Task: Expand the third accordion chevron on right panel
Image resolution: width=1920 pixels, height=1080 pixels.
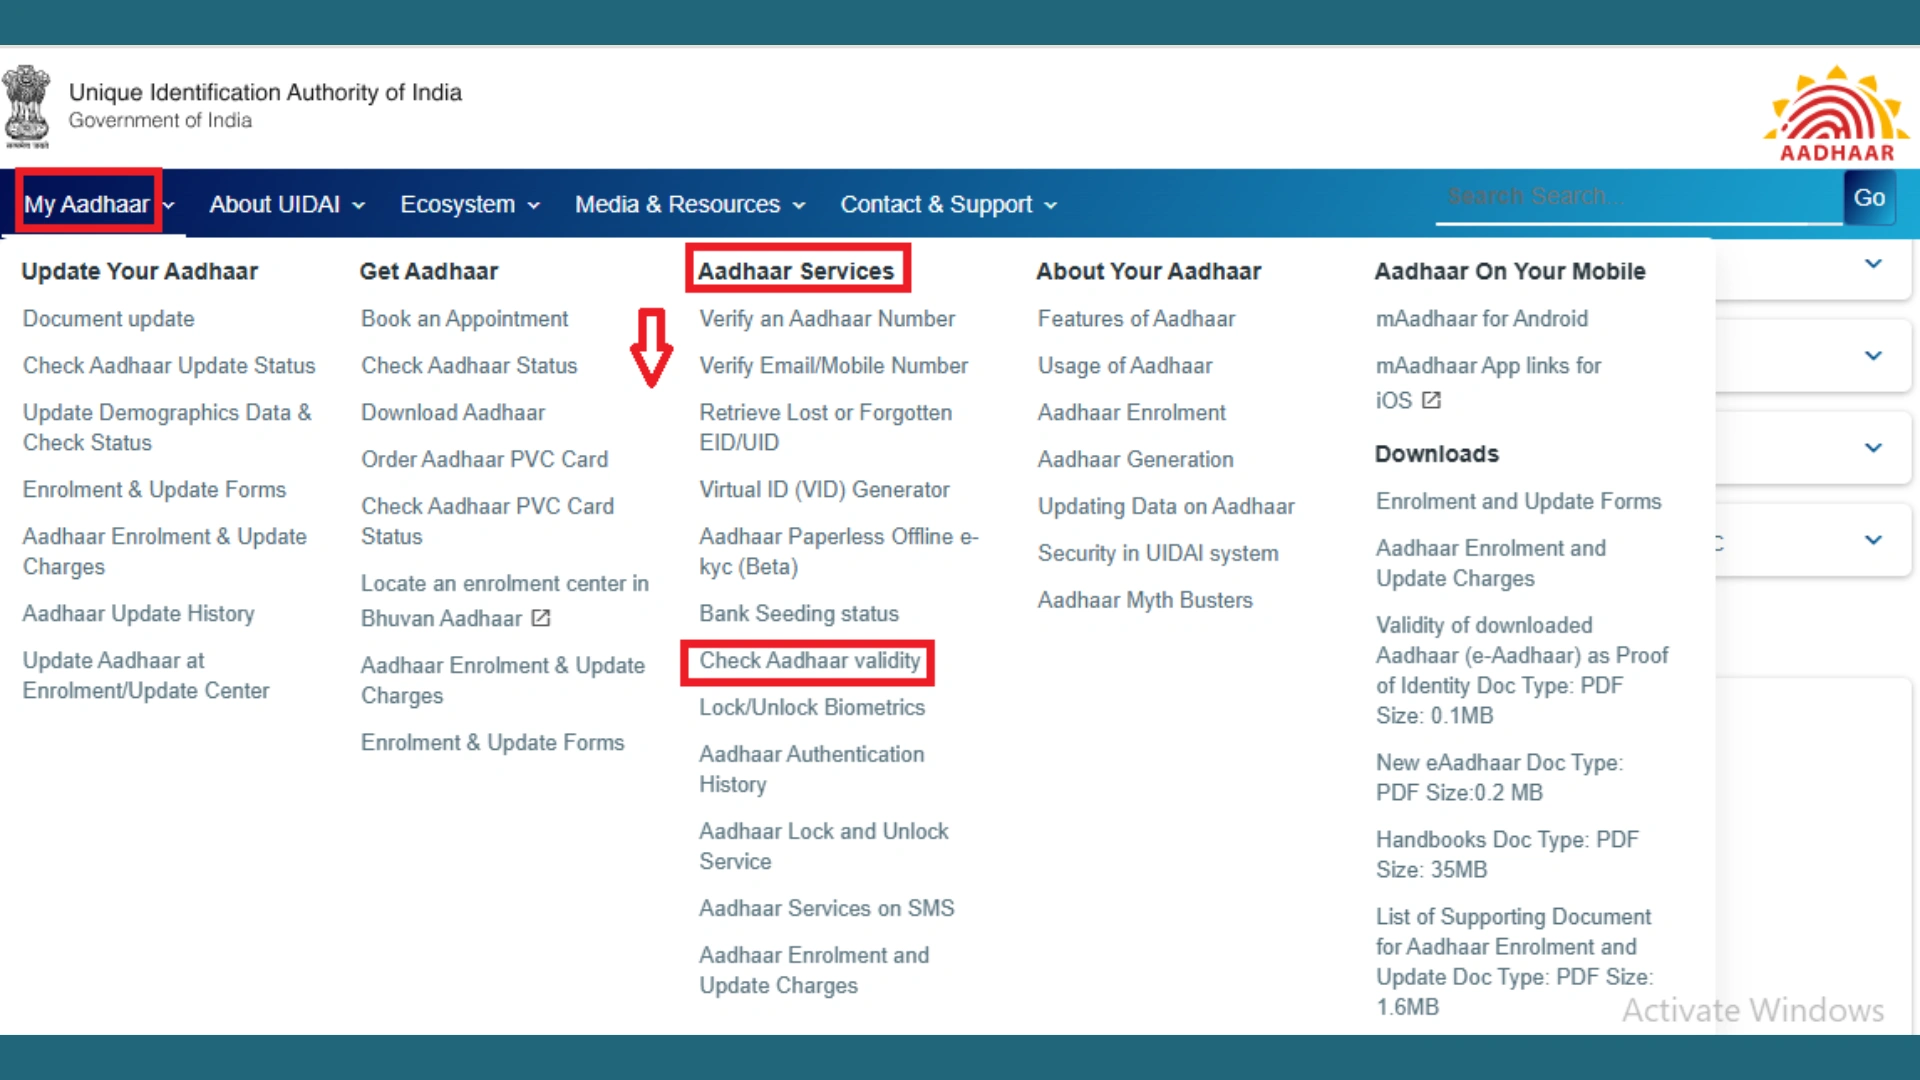Action: (1874, 448)
